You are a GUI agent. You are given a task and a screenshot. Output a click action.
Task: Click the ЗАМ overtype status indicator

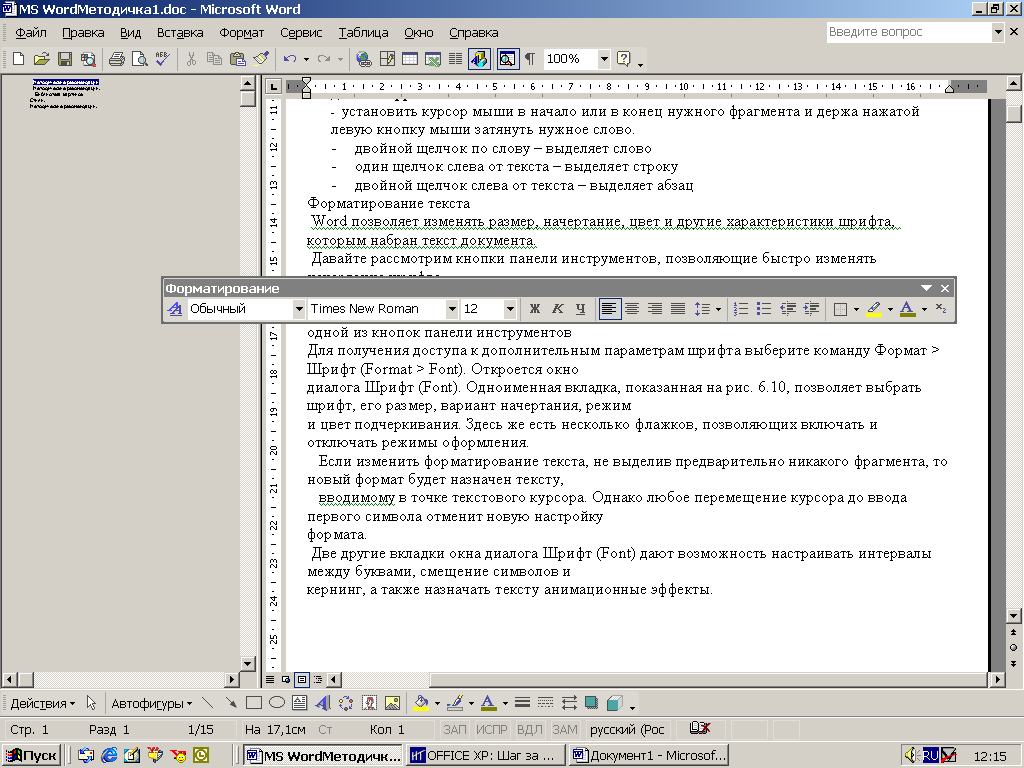coord(565,729)
